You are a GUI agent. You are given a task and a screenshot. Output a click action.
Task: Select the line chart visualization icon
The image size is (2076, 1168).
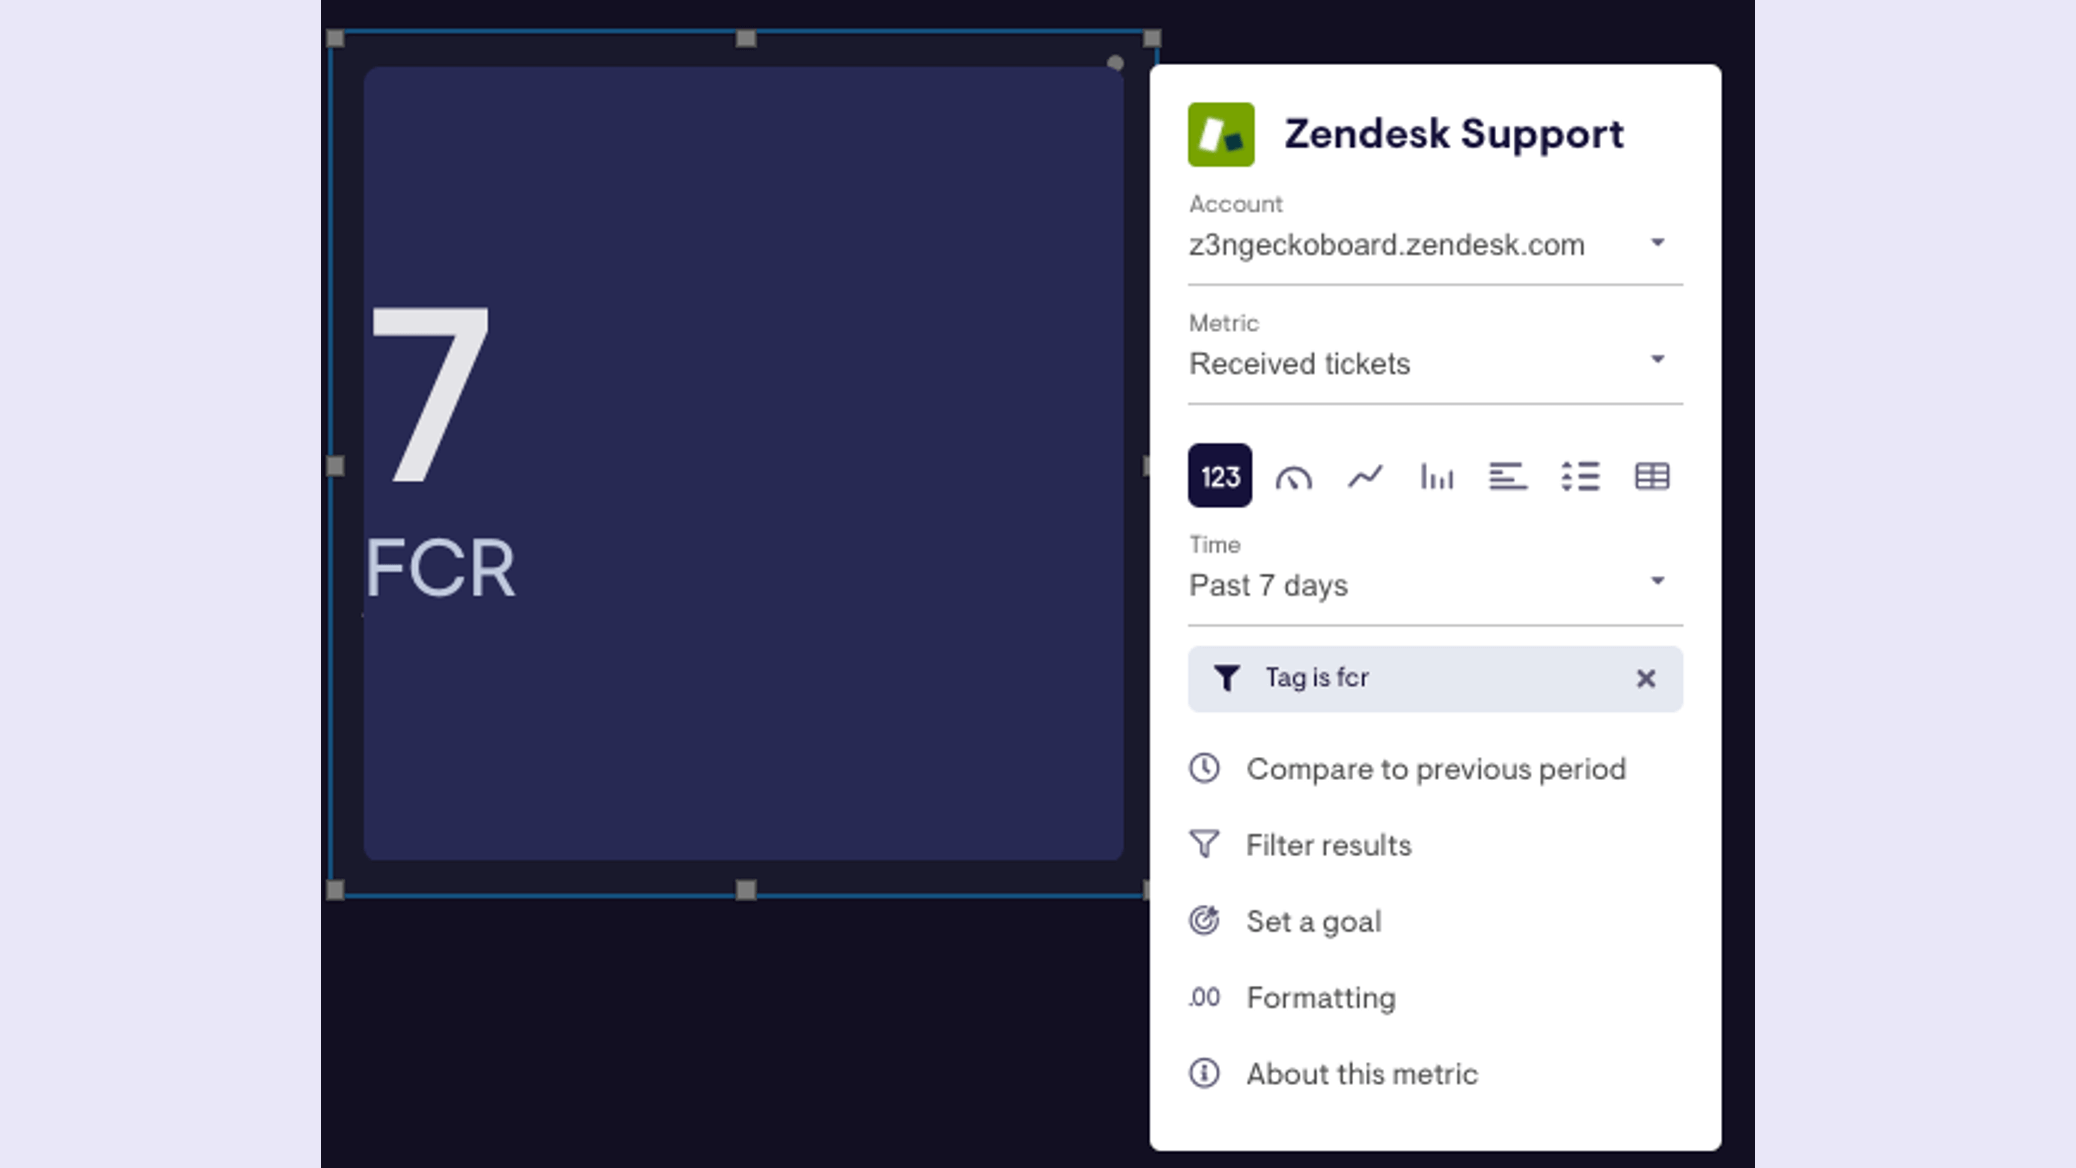pos(1365,476)
